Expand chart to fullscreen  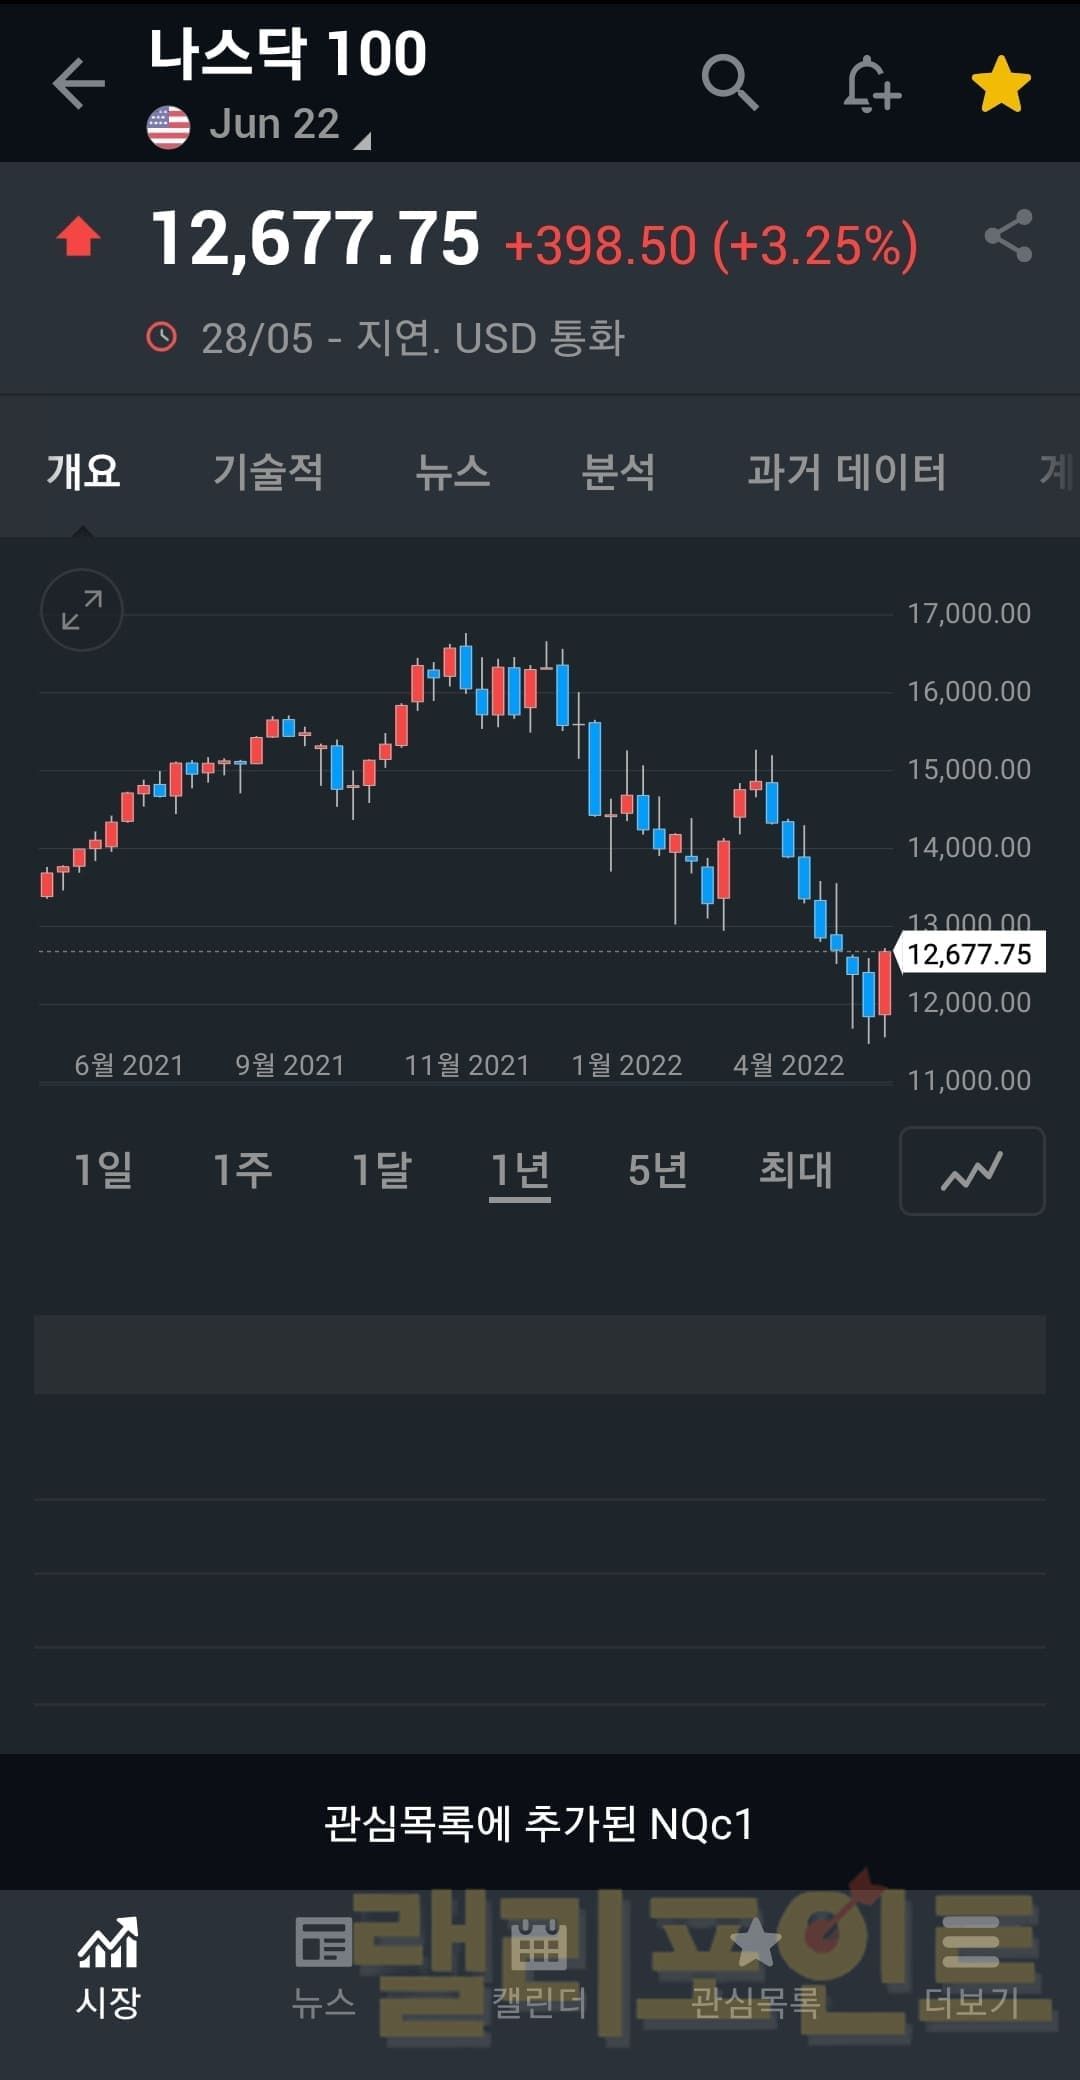coord(82,610)
